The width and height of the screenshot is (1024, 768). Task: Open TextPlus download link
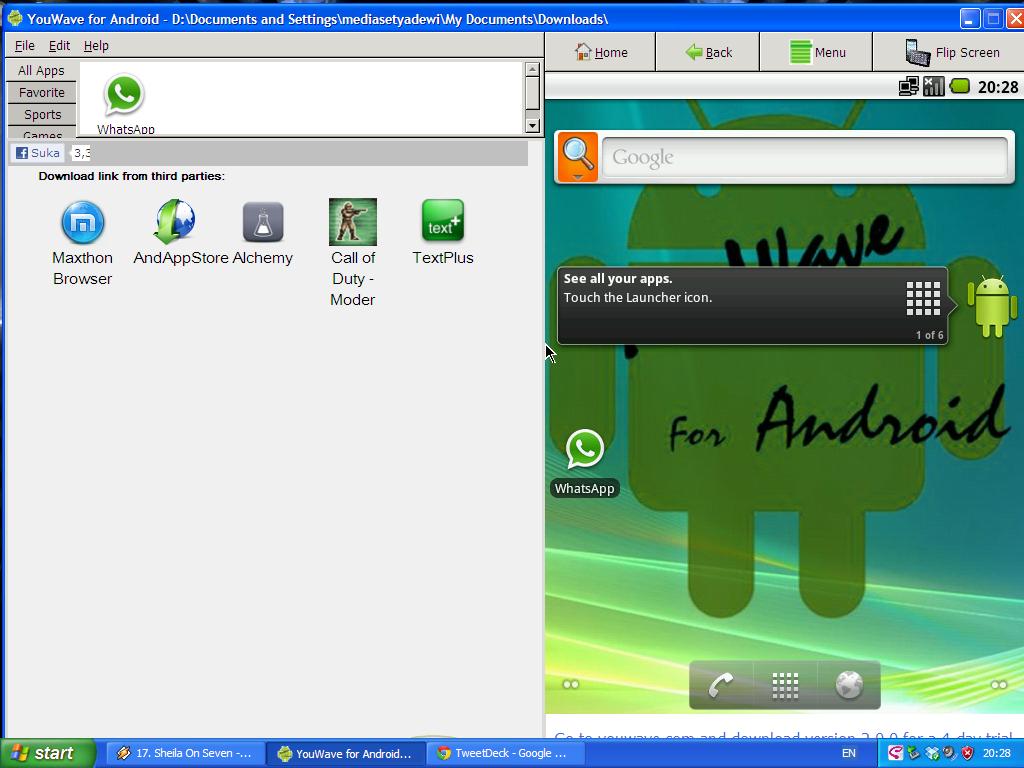443,221
